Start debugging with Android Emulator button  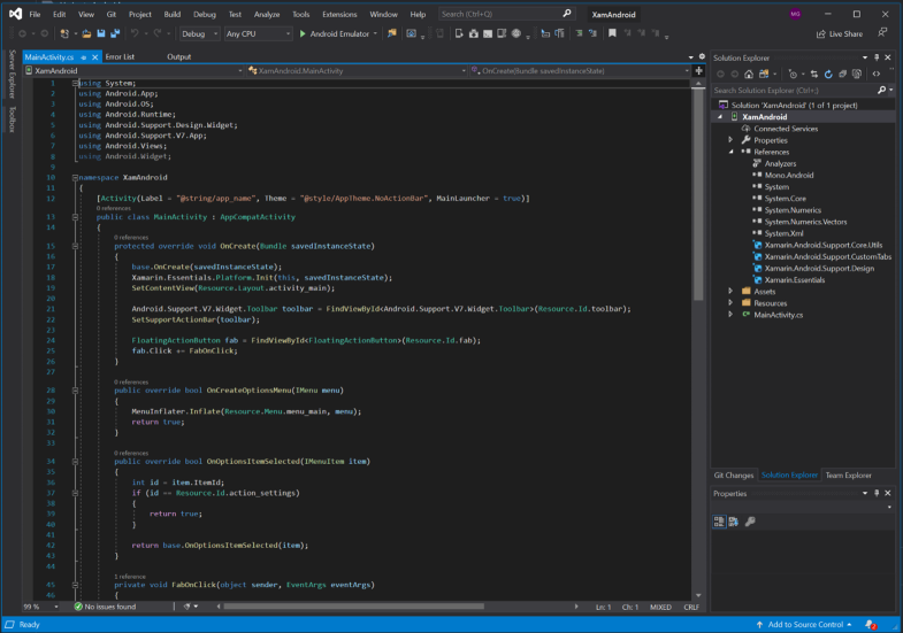coord(337,34)
